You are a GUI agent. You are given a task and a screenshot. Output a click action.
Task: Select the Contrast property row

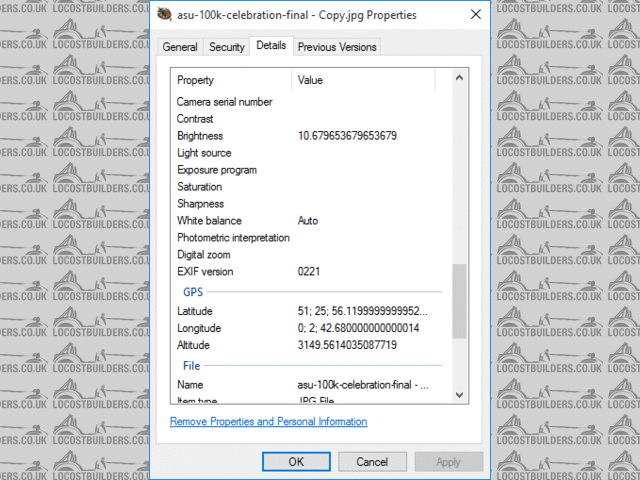coord(195,119)
